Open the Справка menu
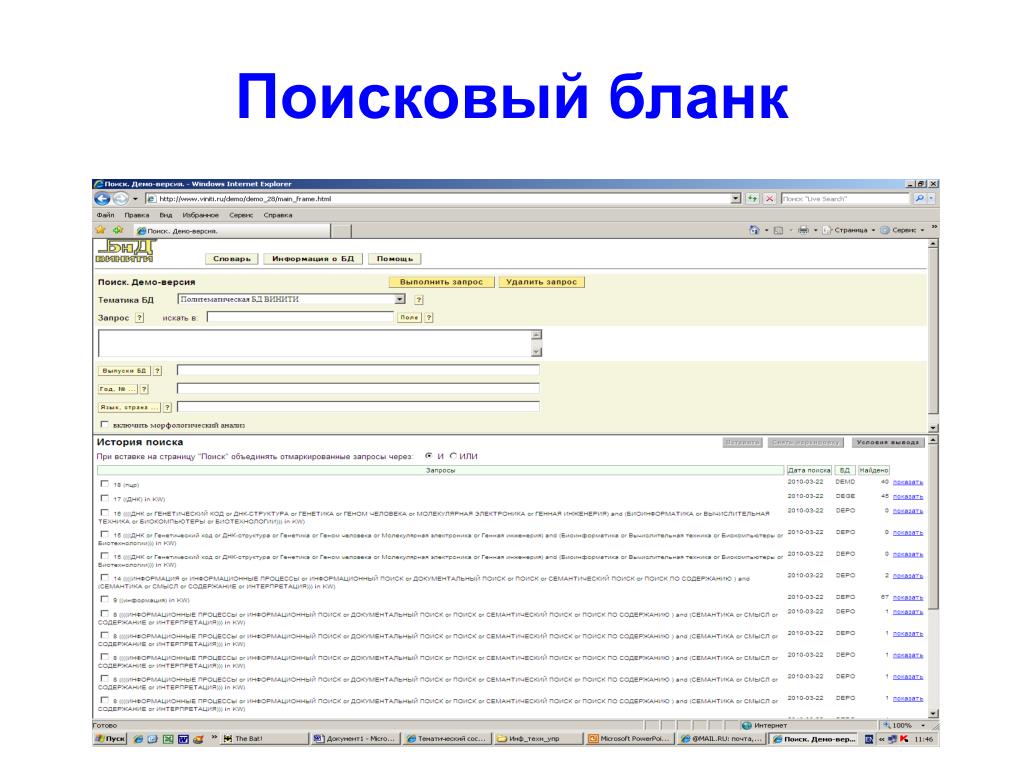The height and width of the screenshot is (768, 1024). coord(278,215)
